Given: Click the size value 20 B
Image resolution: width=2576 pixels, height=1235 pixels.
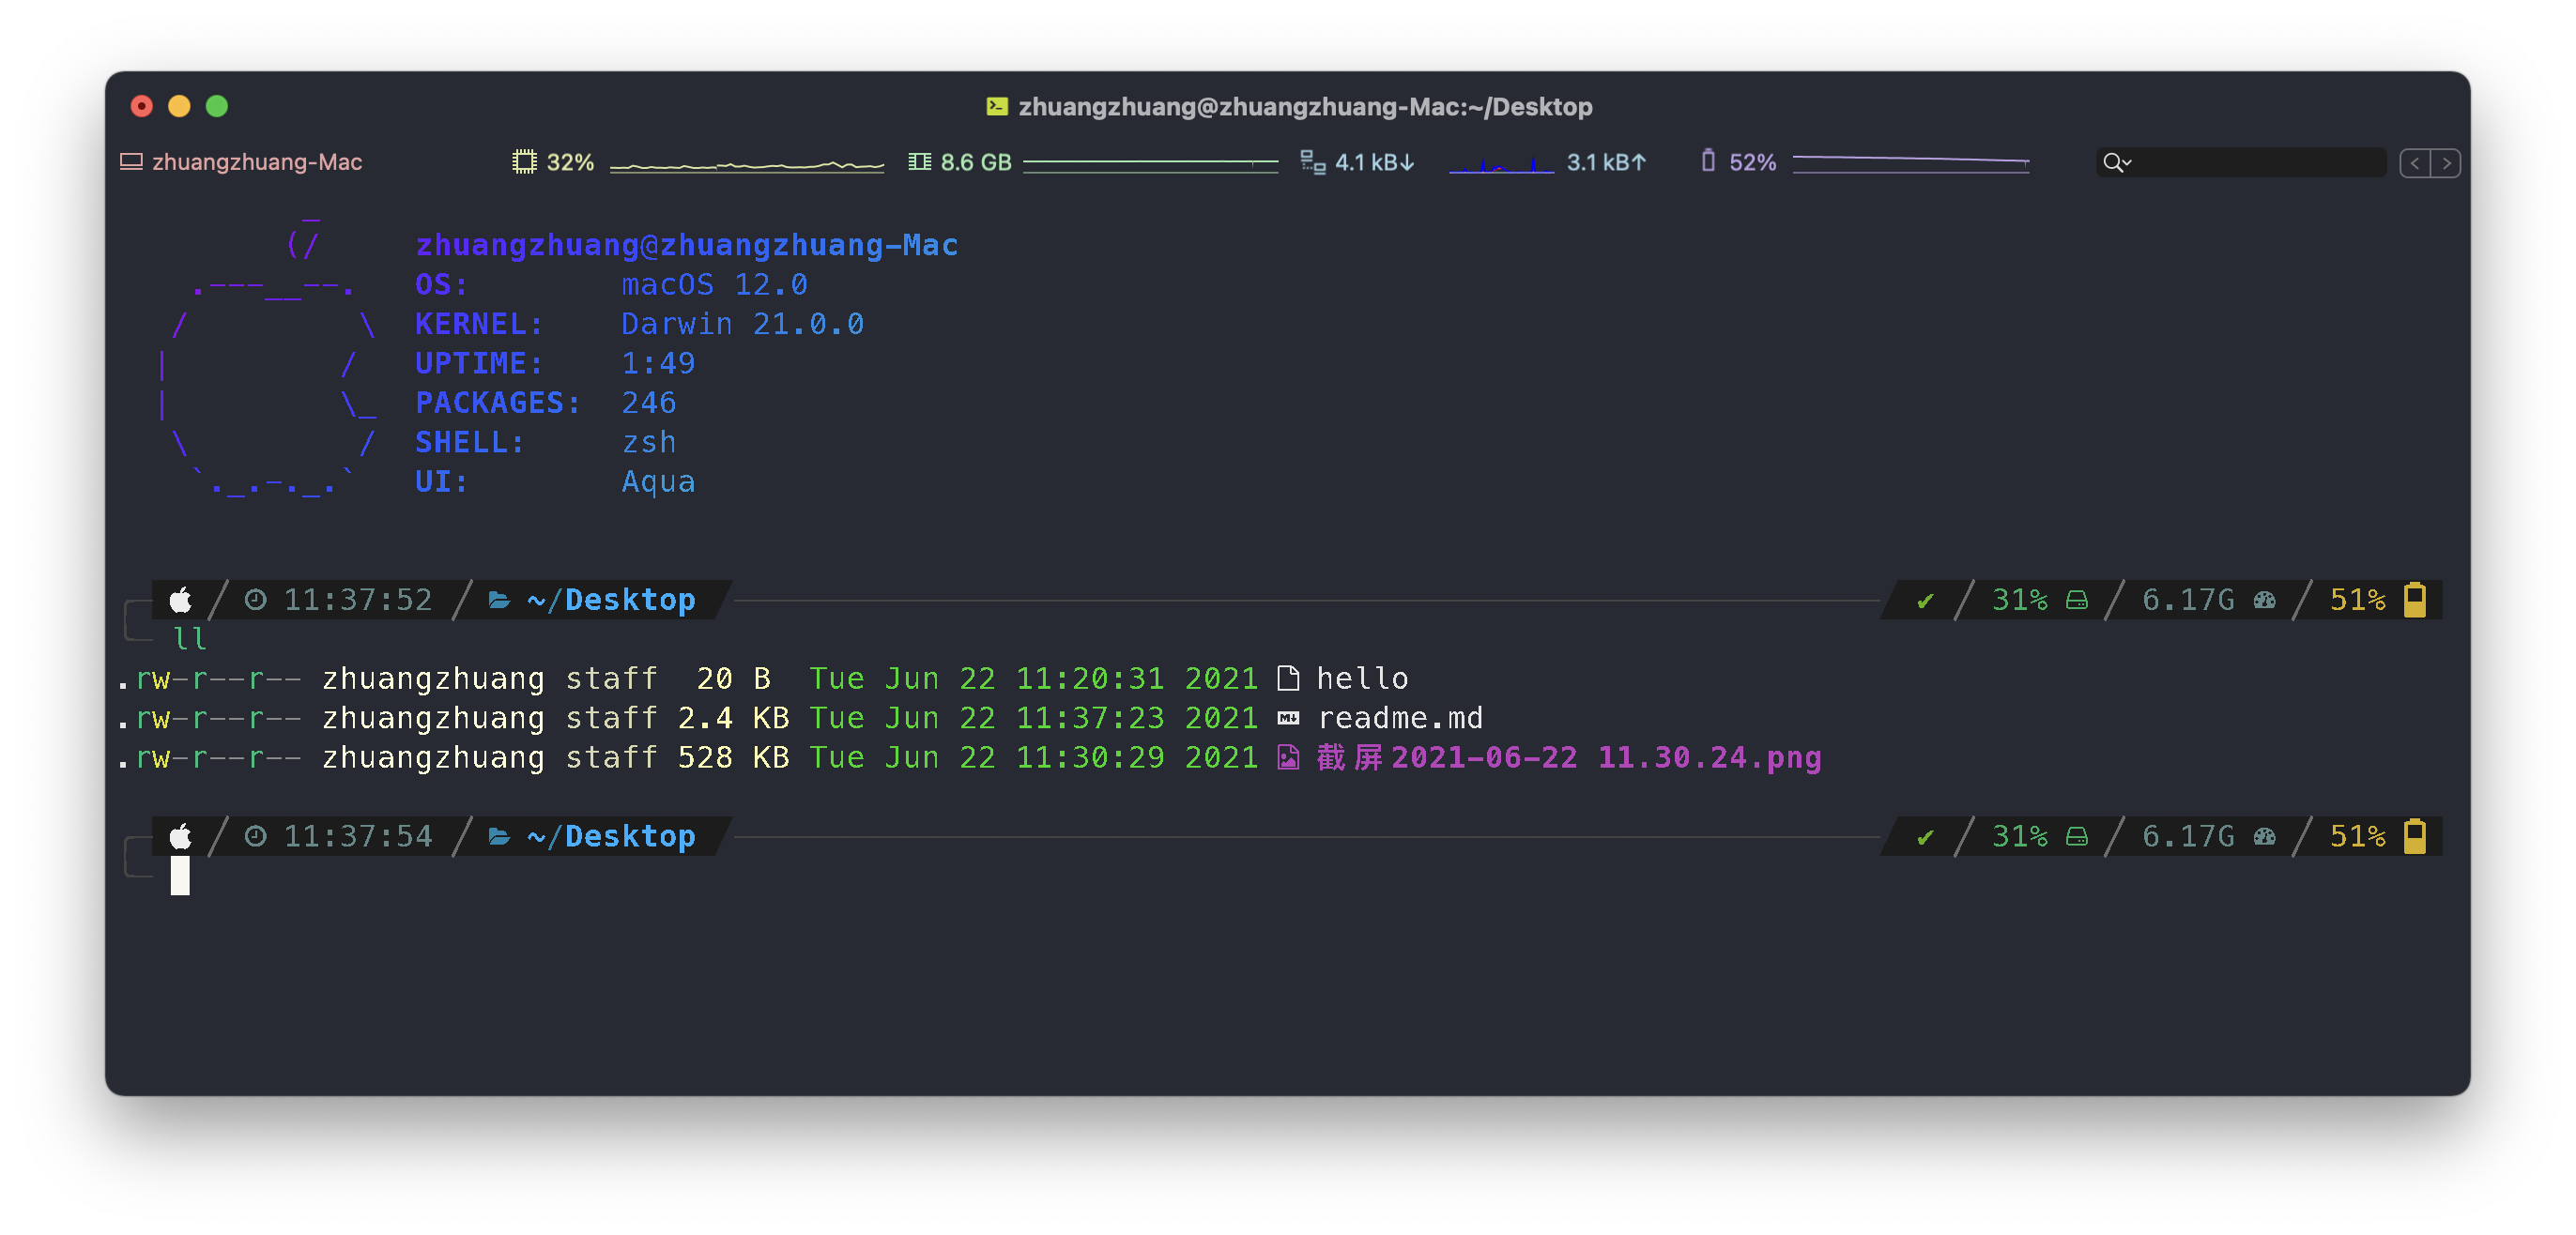Looking at the screenshot, I should pyautogui.click(x=733, y=678).
